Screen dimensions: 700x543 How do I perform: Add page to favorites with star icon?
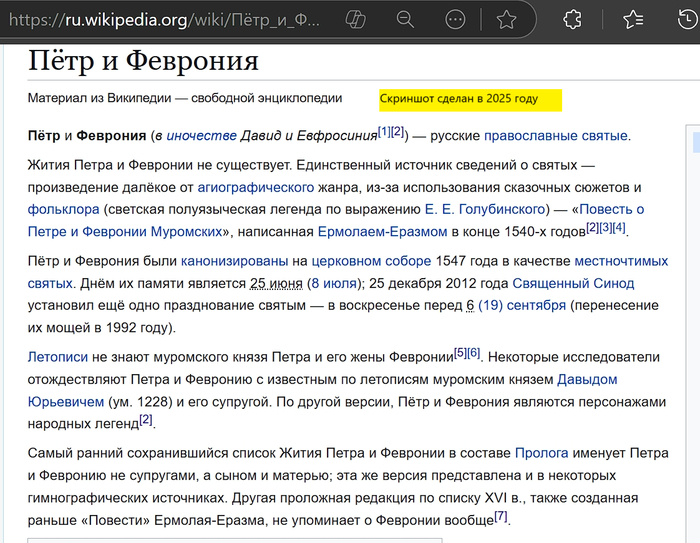[507, 19]
